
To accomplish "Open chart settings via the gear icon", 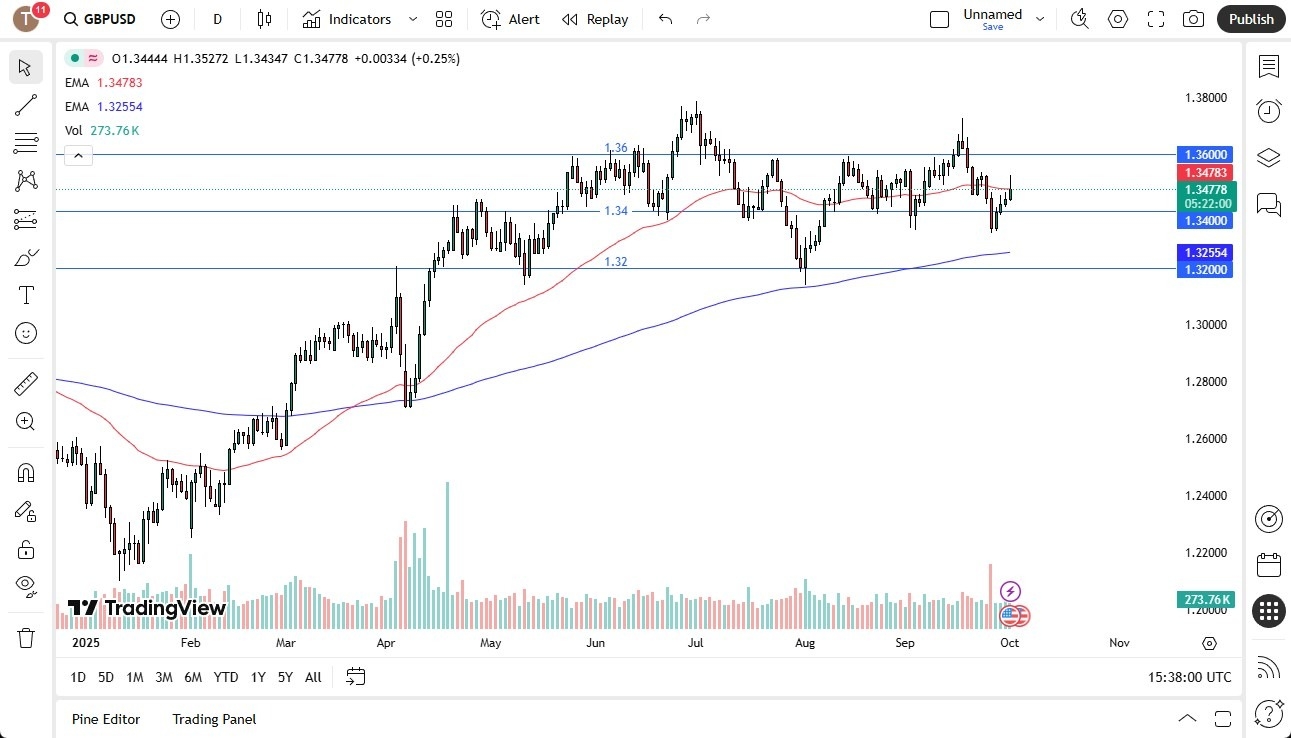I will 1118,19.
